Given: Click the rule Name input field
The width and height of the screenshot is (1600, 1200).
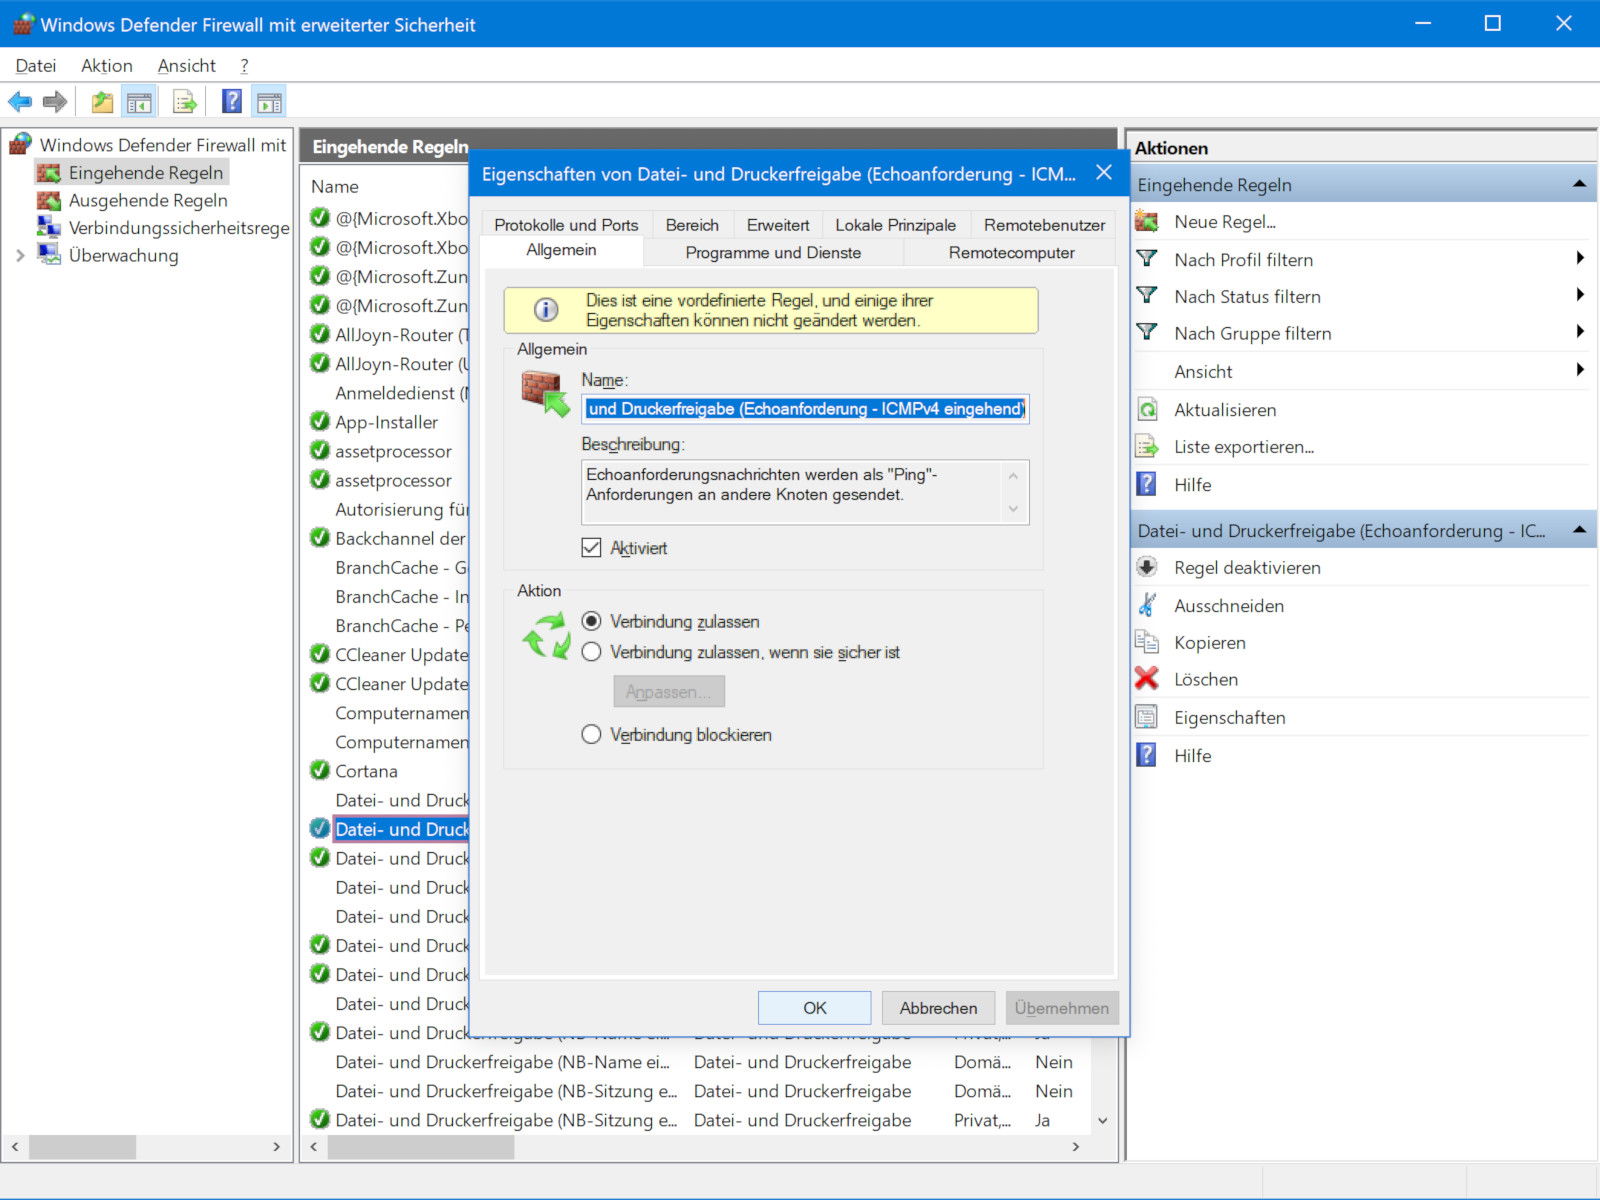Looking at the screenshot, I should click(x=805, y=408).
